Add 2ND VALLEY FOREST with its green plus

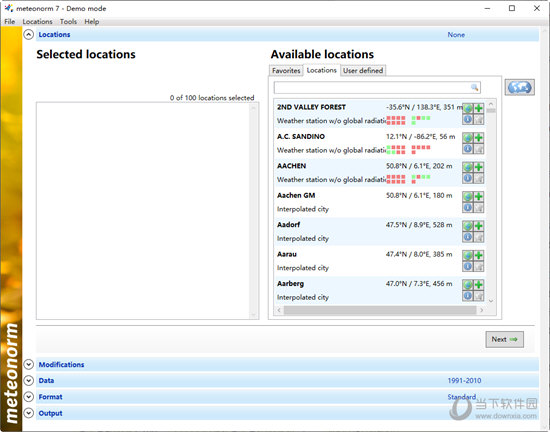point(479,108)
